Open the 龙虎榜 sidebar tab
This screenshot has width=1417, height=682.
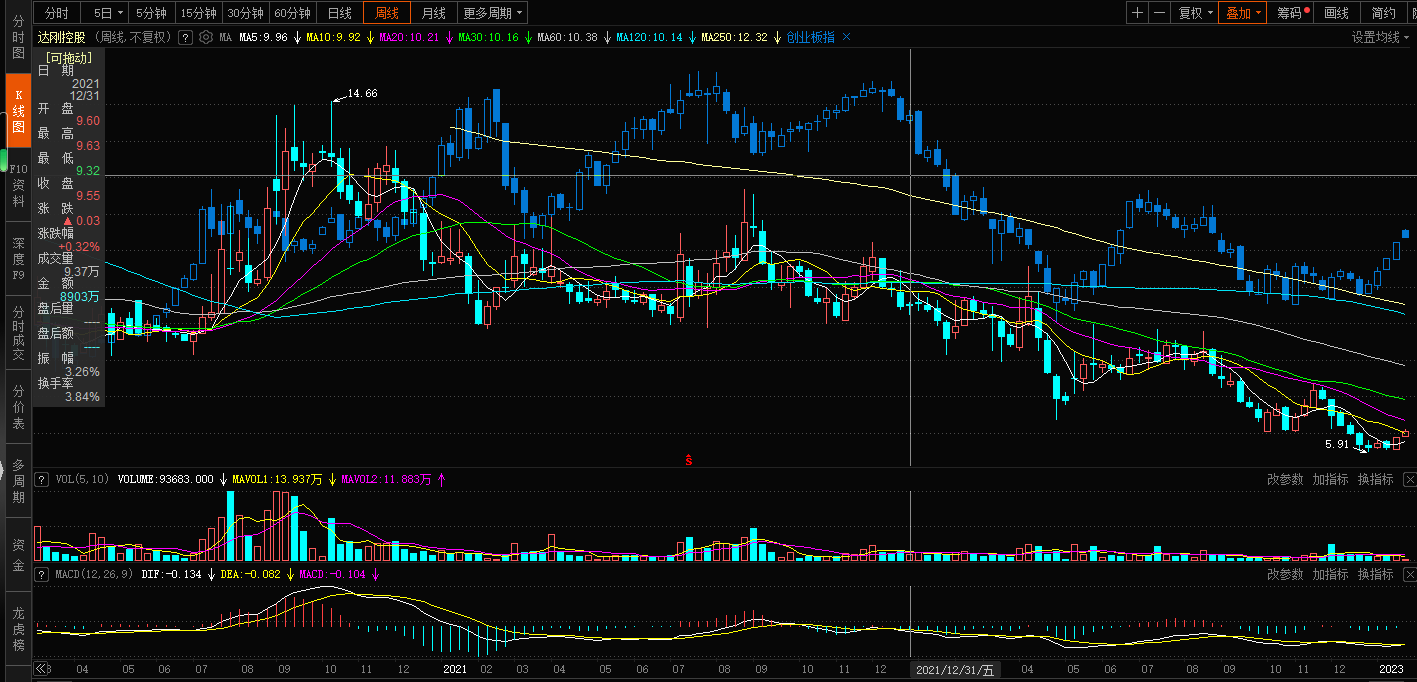(18, 629)
